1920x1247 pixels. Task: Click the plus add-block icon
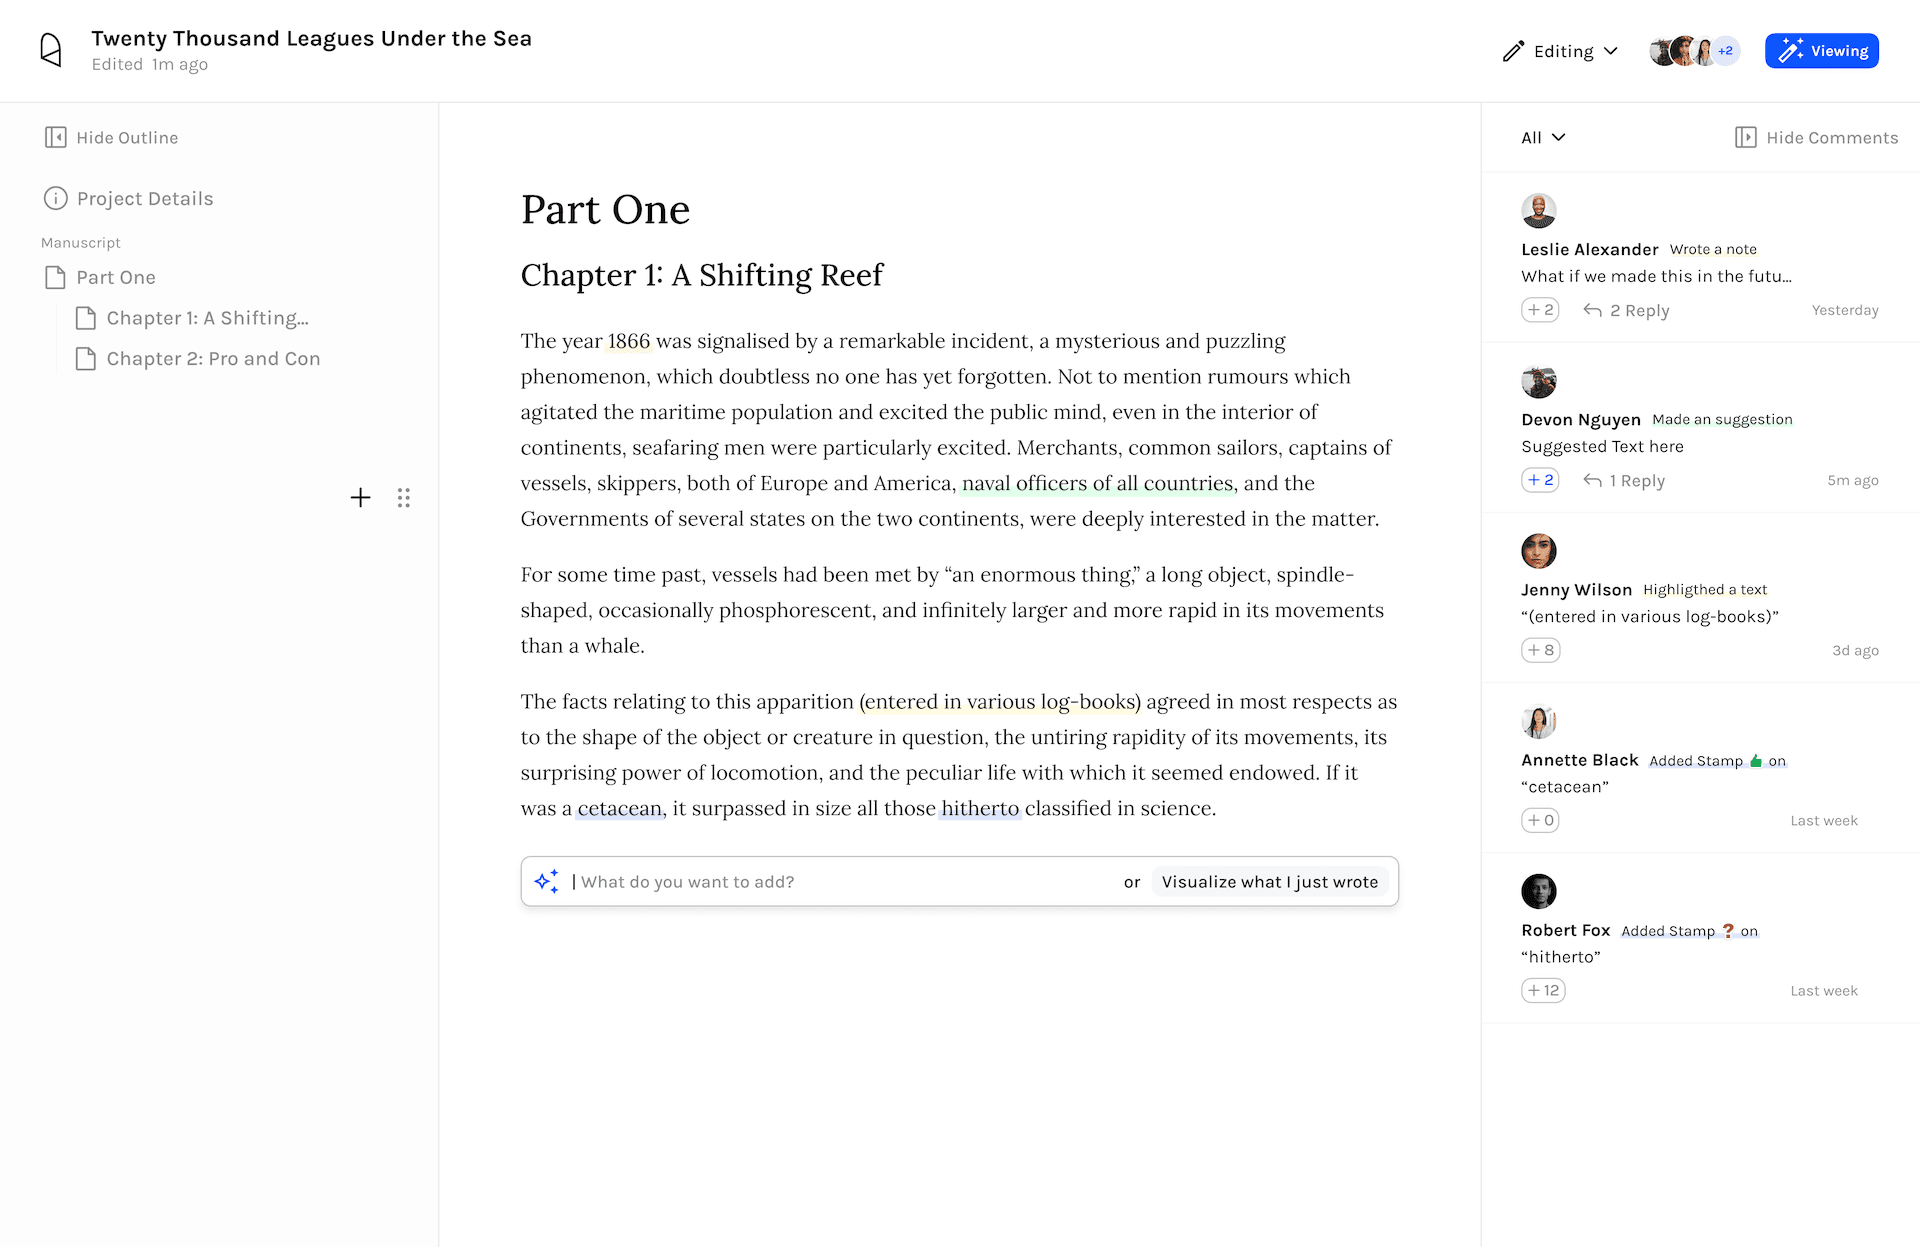[360, 497]
